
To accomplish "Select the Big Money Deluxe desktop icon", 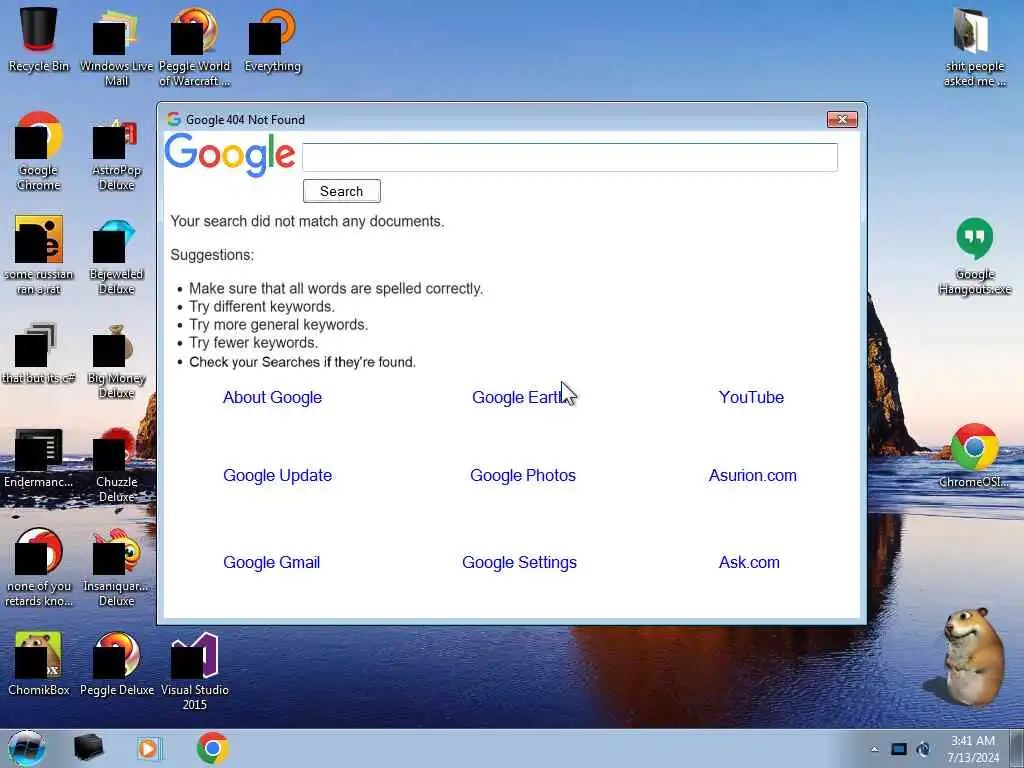I will pyautogui.click(x=116, y=360).
